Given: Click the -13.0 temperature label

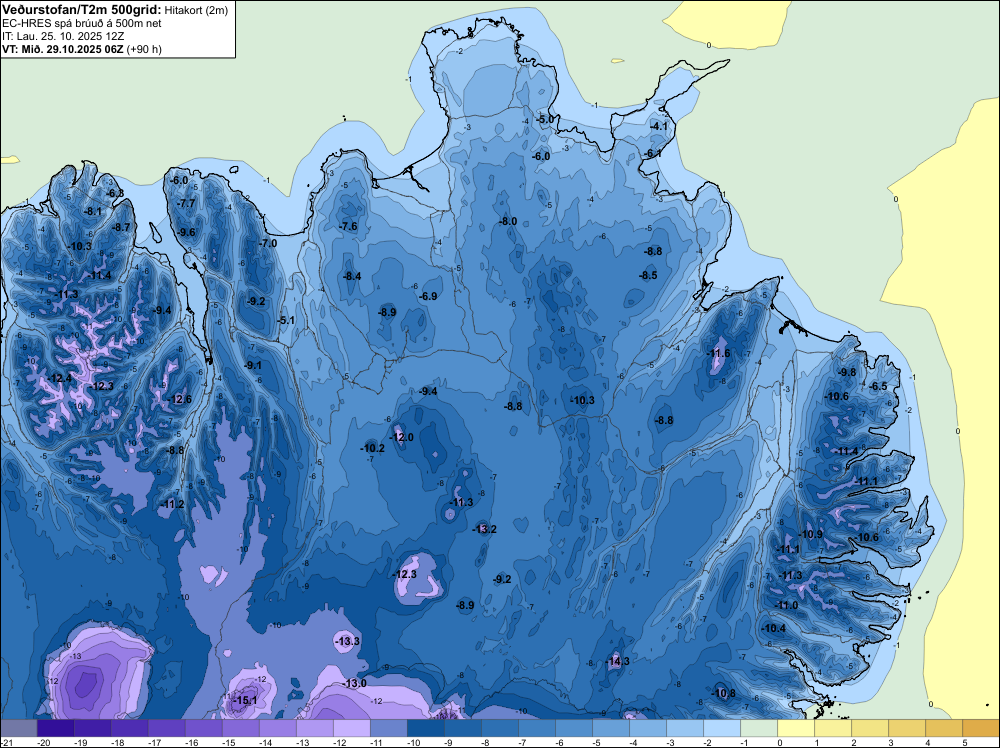Looking at the screenshot, I should (x=355, y=683).
